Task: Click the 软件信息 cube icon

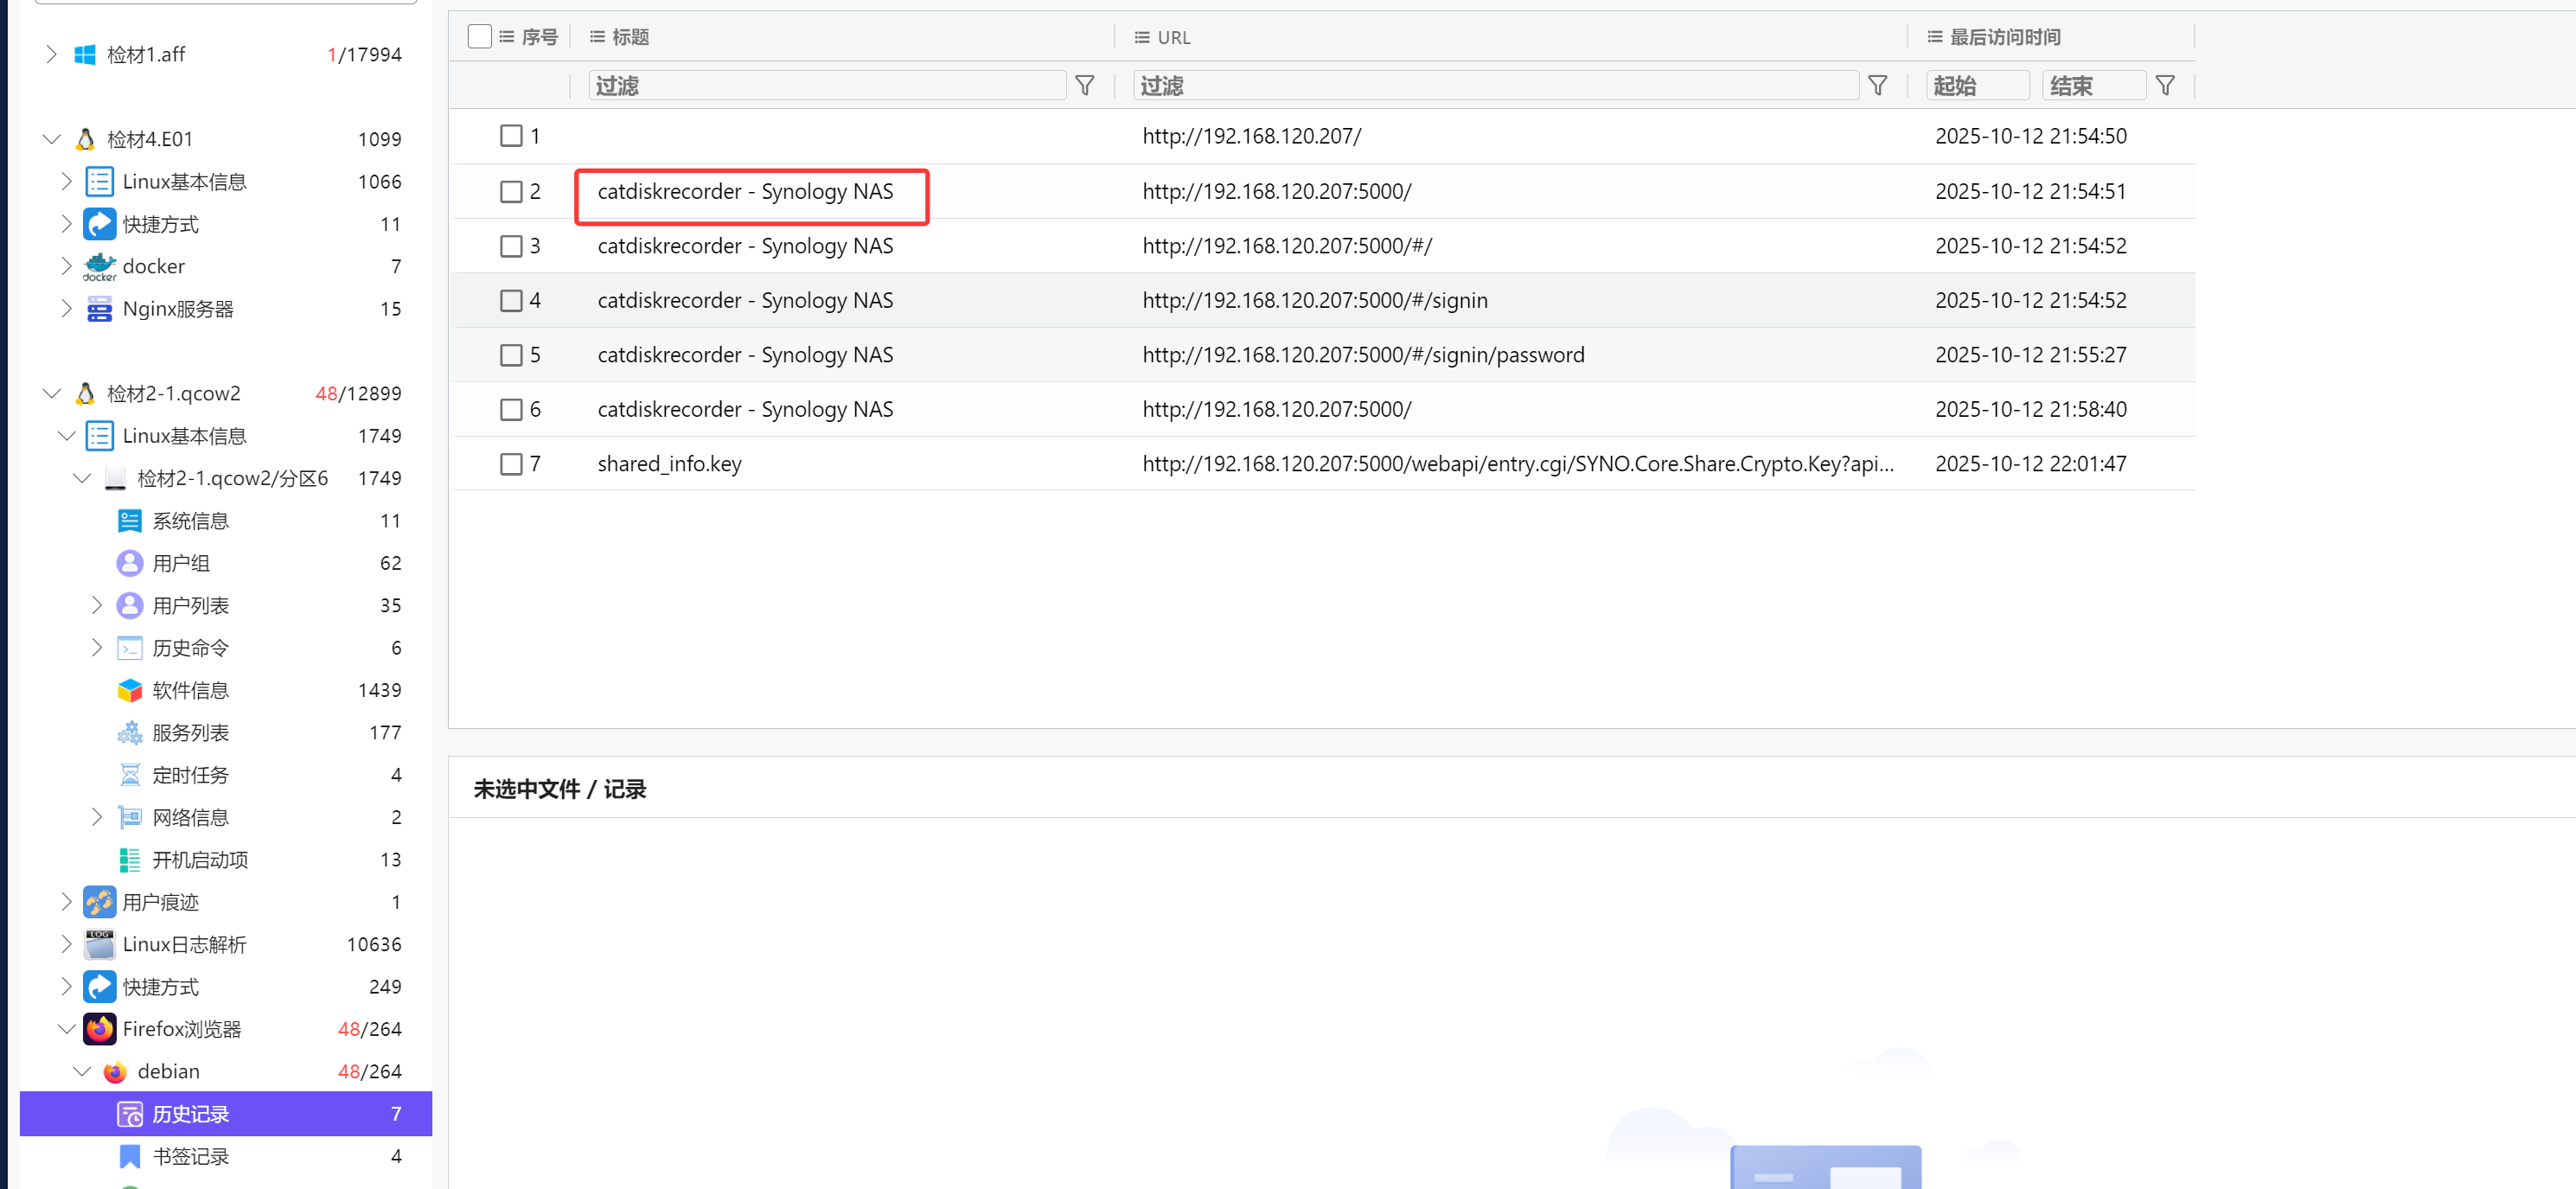Action: point(129,690)
